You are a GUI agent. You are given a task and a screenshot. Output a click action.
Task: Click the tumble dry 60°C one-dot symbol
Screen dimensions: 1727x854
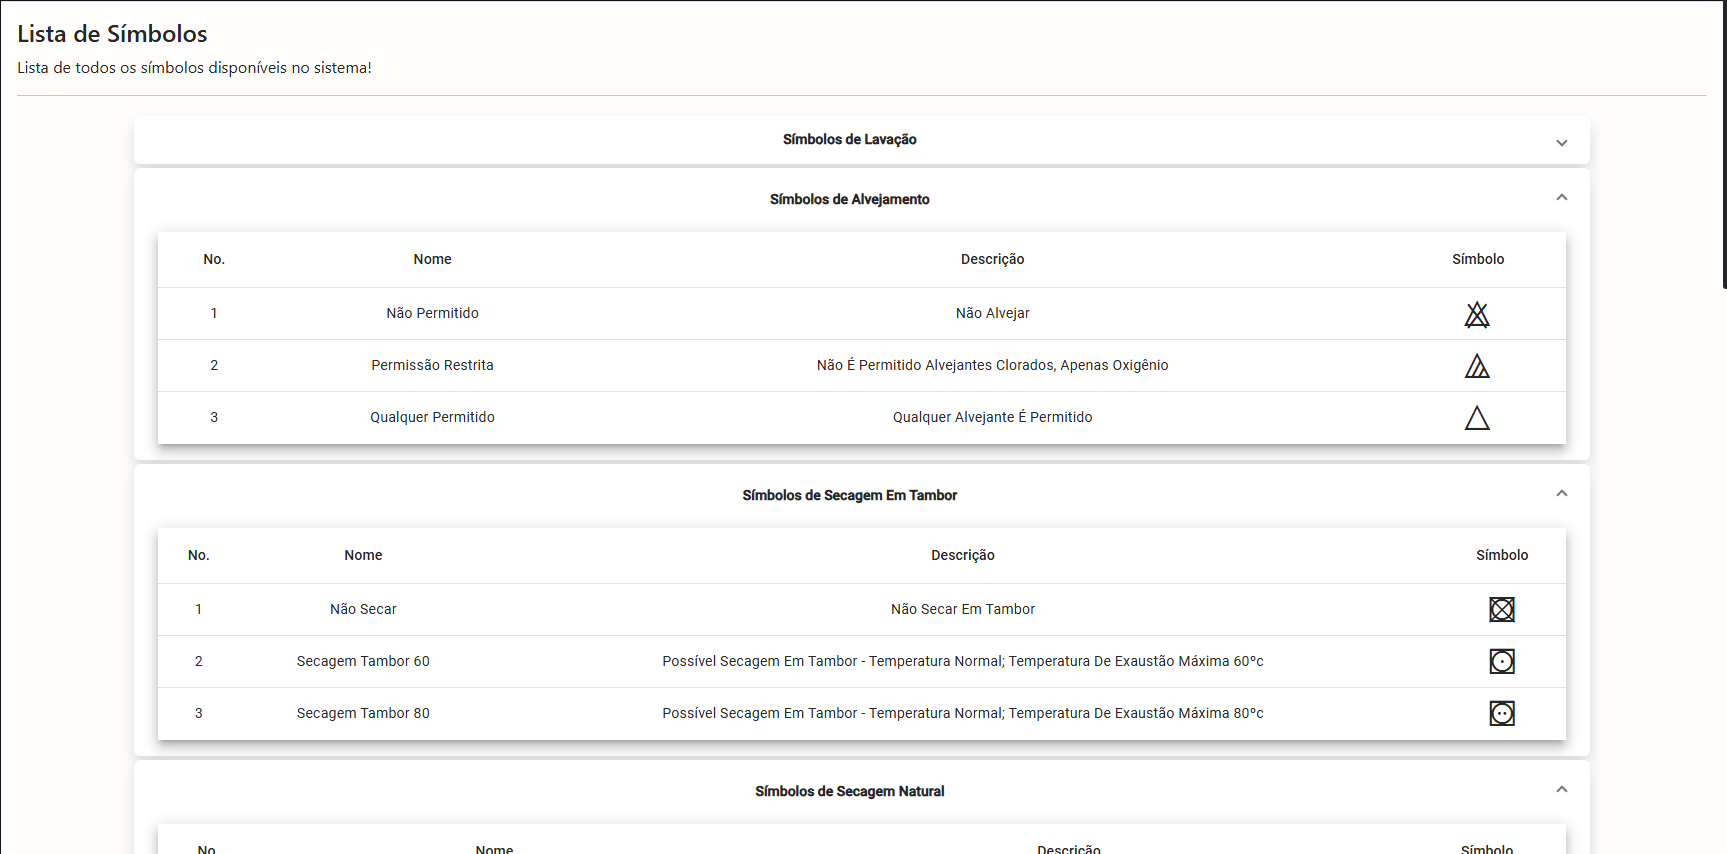1501,662
